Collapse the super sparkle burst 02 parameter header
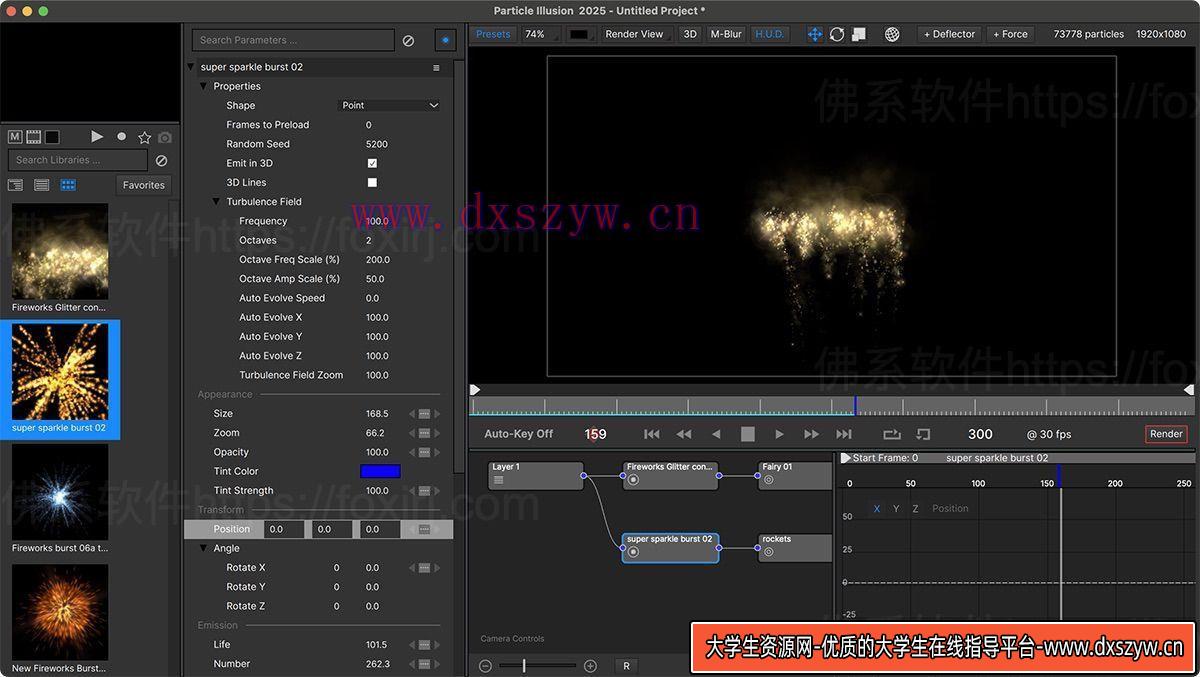The width and height of the screenshot is (1200, 677). click(191, 67)
